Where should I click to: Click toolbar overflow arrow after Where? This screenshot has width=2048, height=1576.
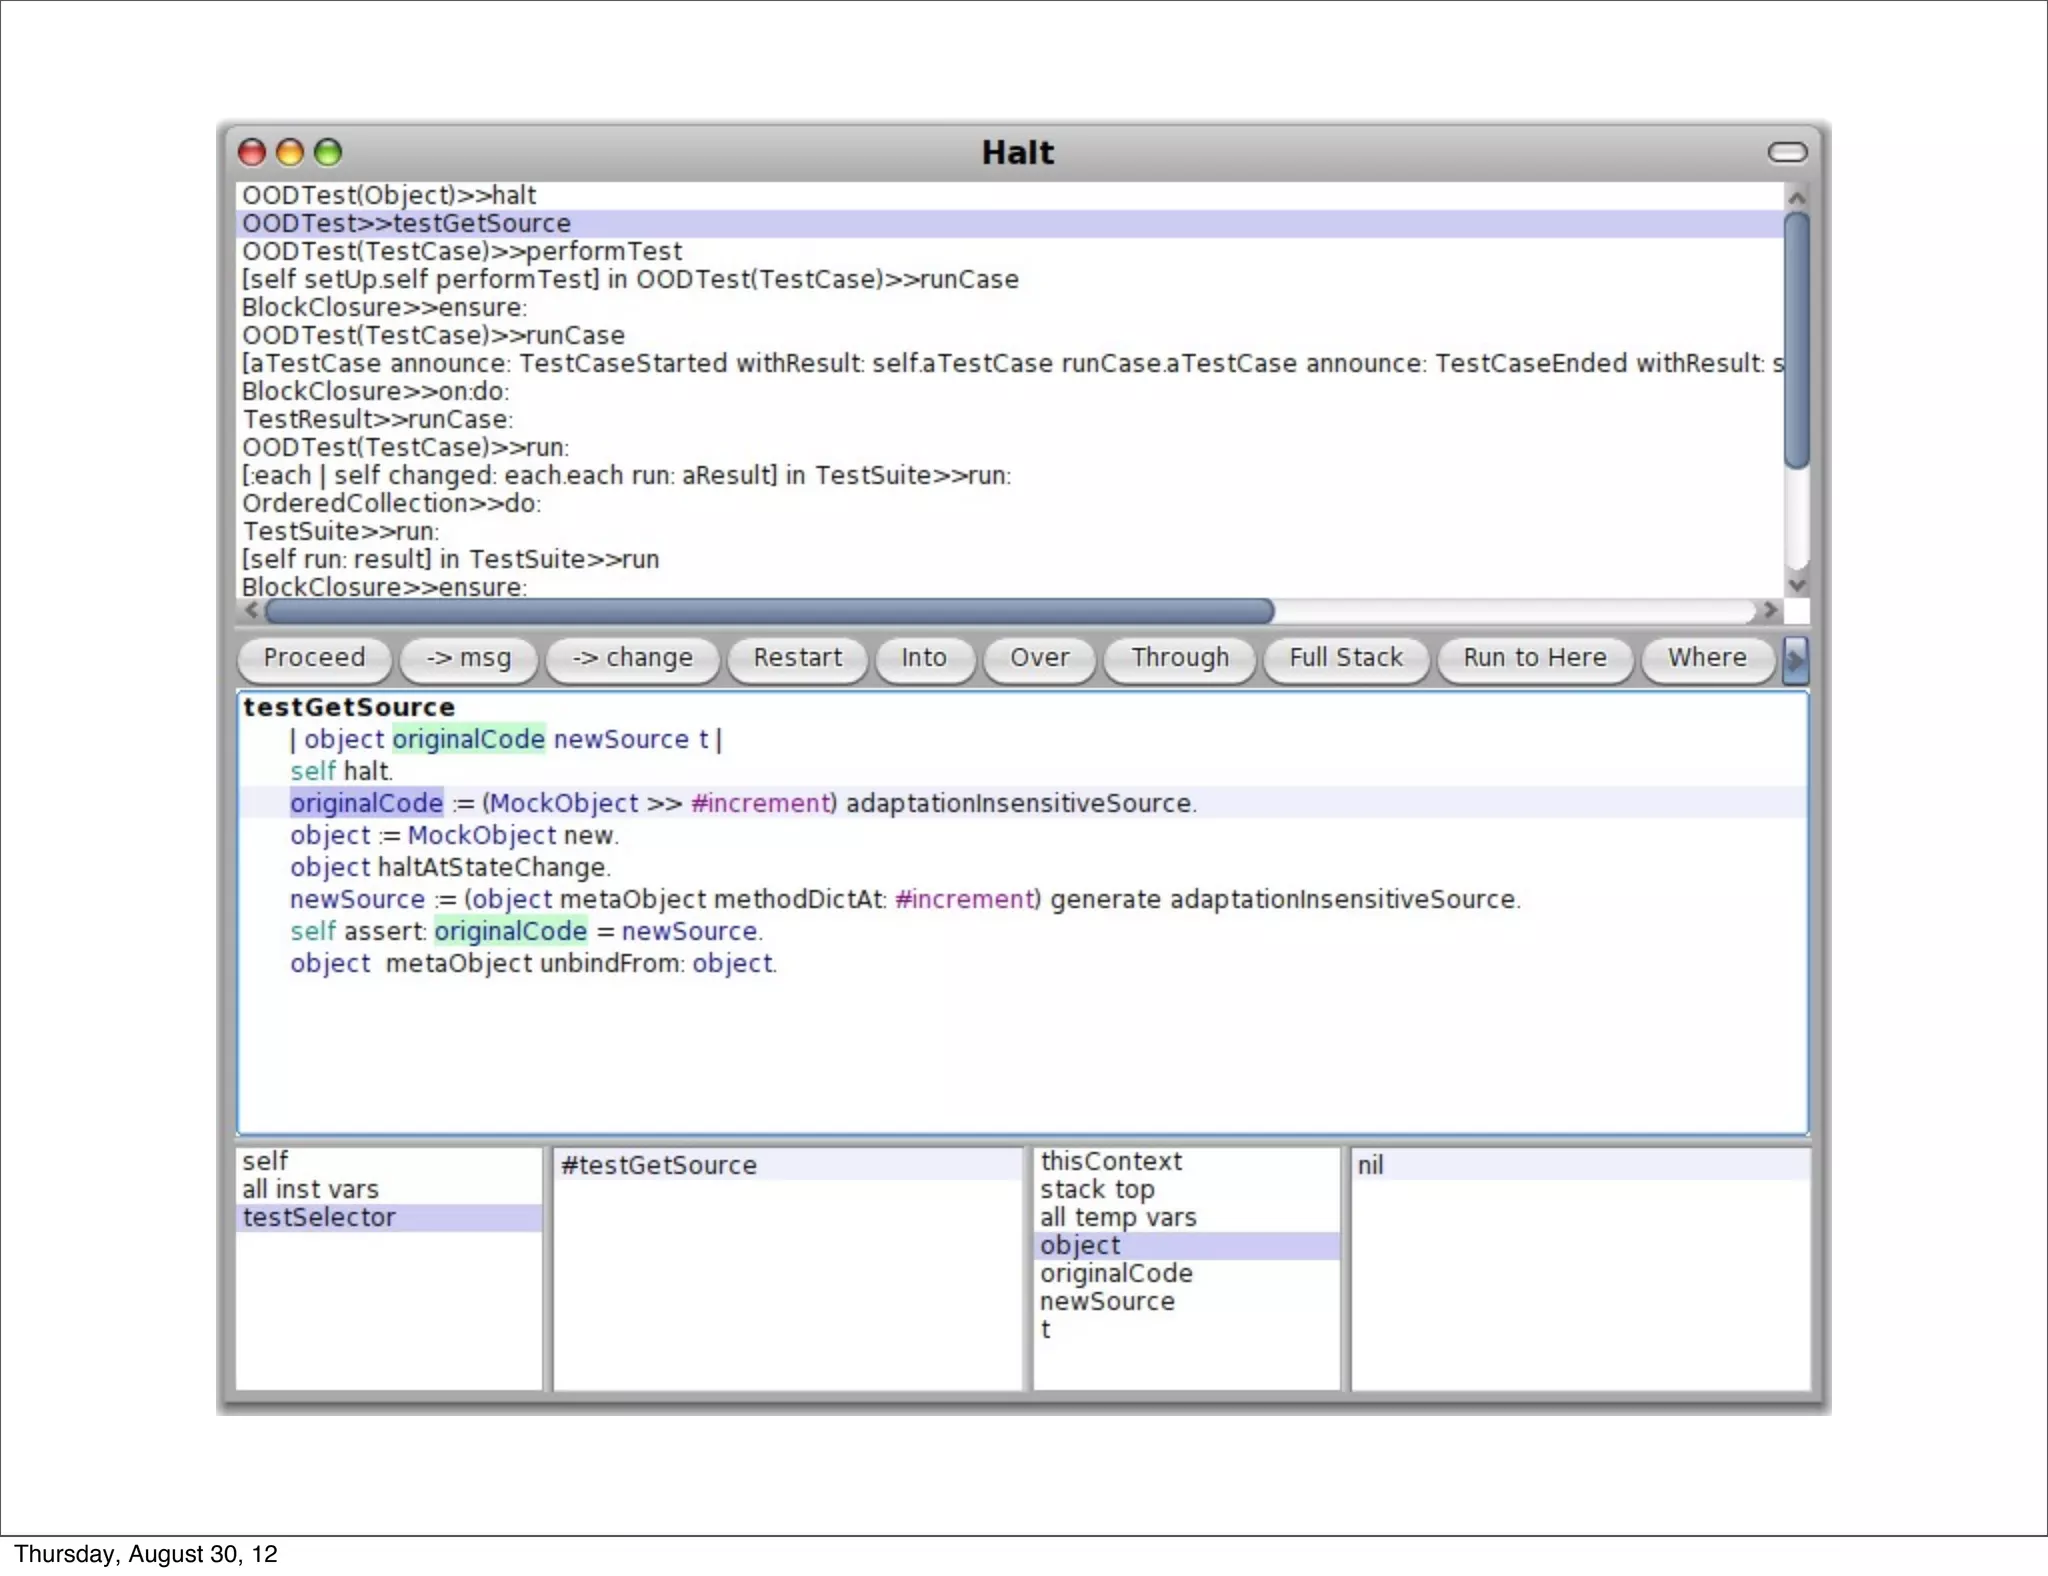coord(1795,659)
